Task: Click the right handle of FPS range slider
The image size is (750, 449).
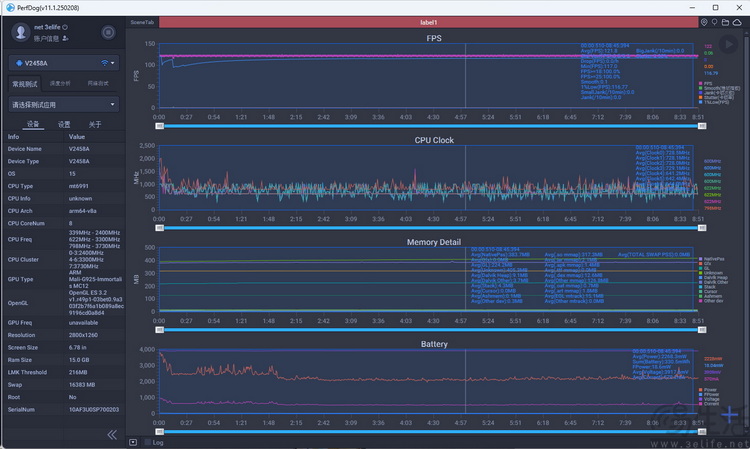Action: pyautogui.click(x=702, y=126)
